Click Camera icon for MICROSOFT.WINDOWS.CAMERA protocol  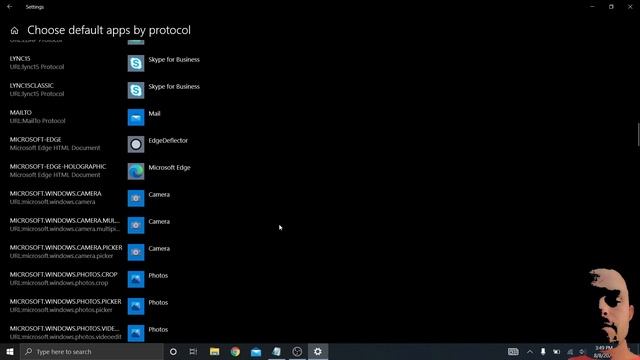tap(136, 198)
